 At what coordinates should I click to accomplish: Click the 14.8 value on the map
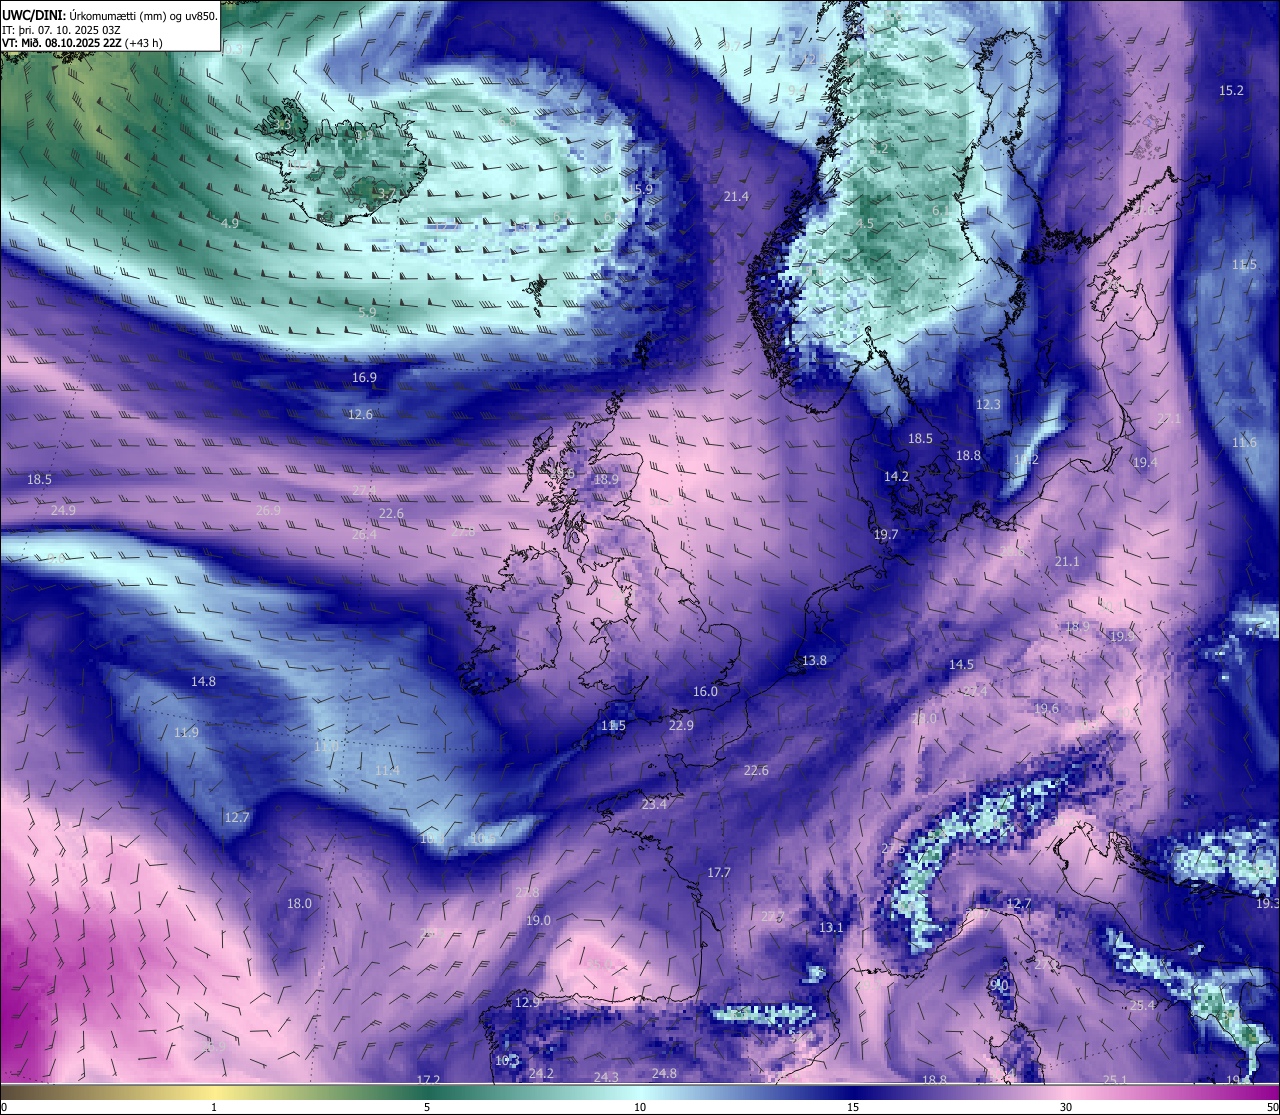coord(203,682)
